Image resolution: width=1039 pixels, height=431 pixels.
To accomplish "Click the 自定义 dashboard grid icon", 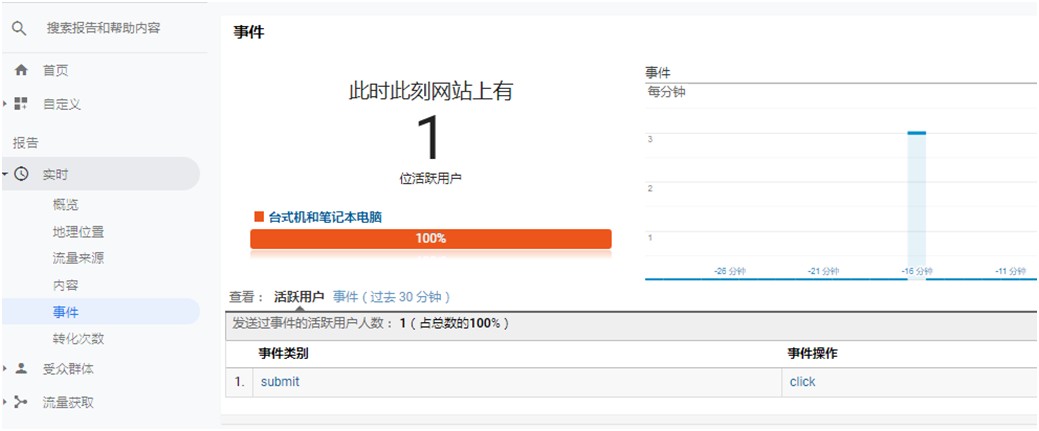I will coord(21,104).
